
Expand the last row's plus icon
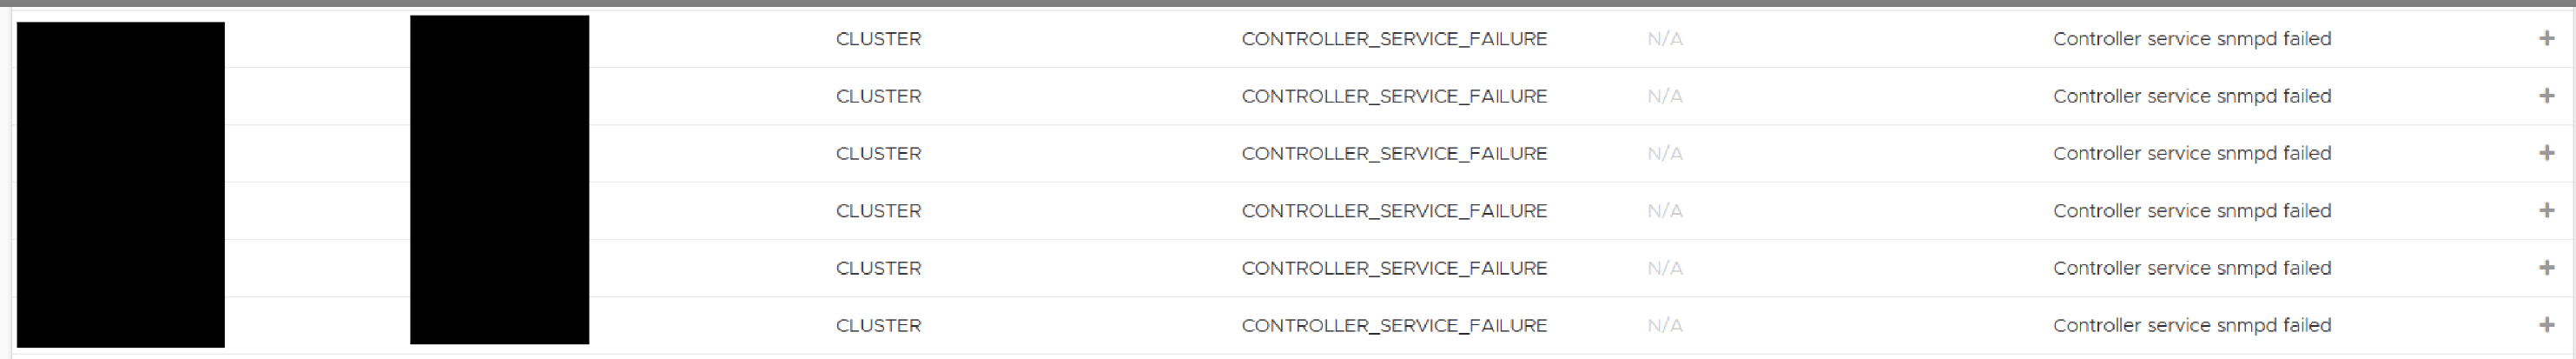click(2546, 324)
